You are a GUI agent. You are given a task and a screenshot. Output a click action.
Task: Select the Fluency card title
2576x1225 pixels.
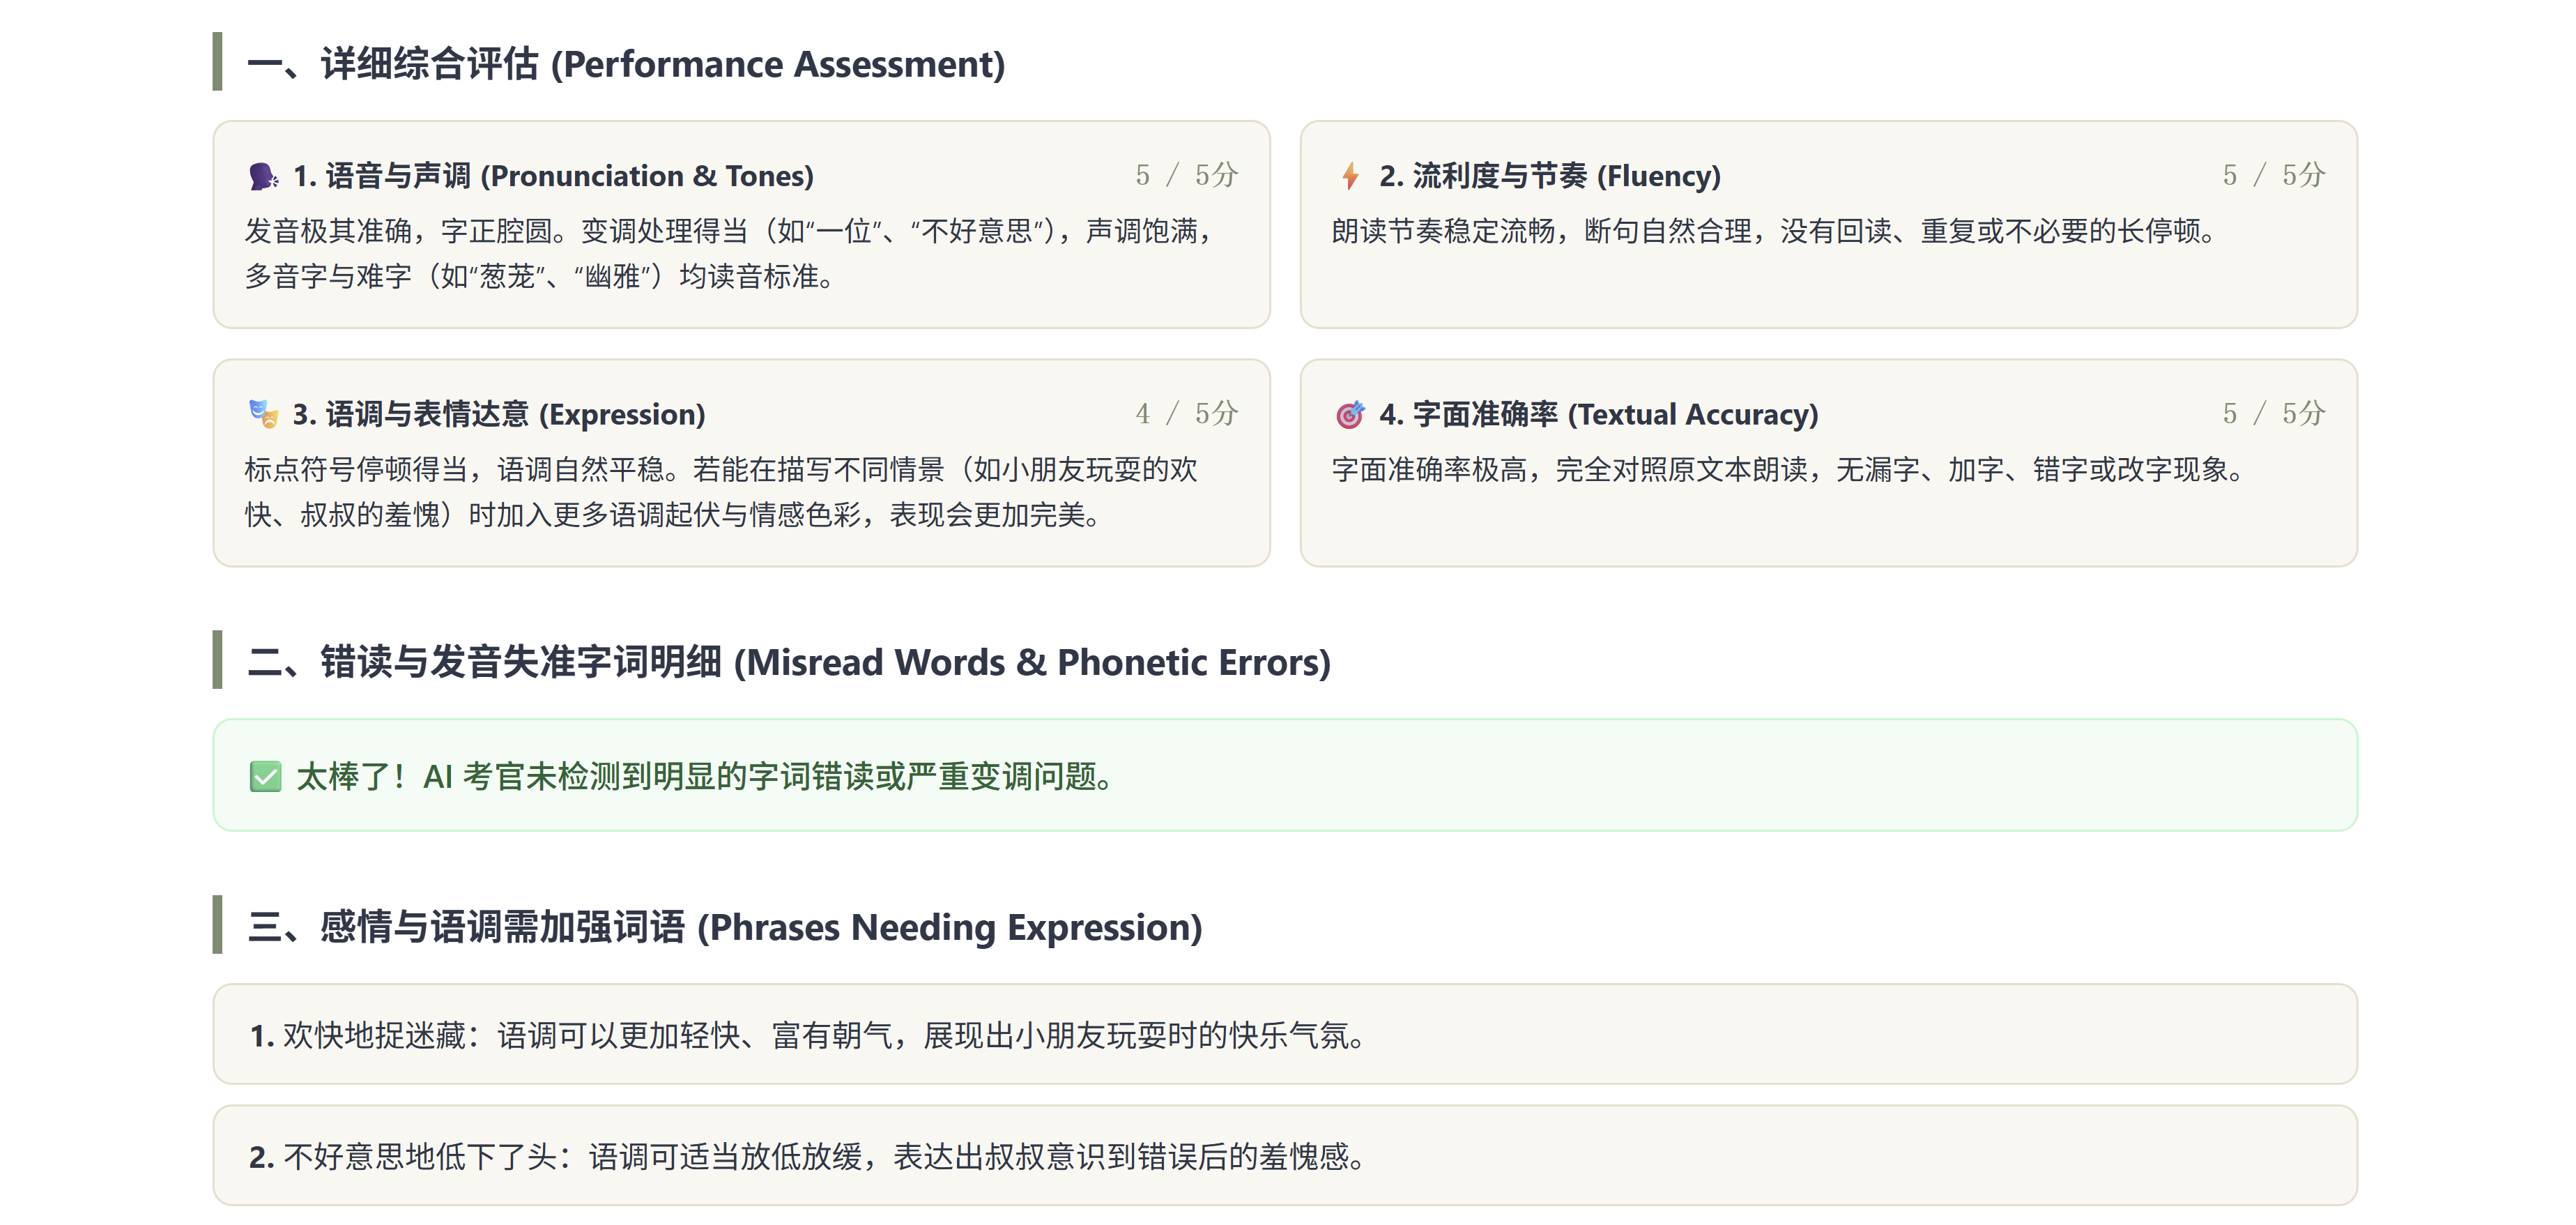pos(1550,176)
